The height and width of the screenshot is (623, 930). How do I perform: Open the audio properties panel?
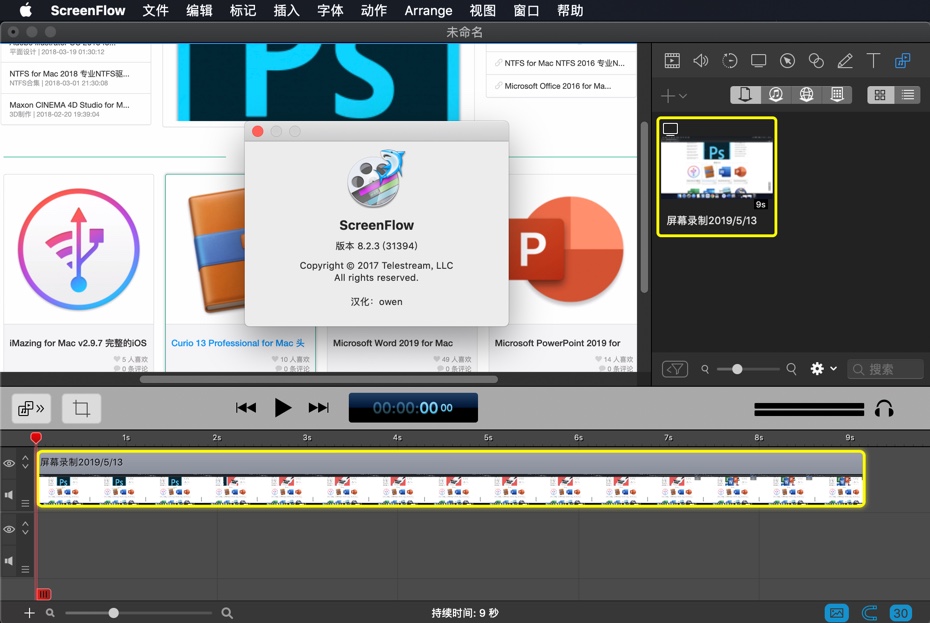tap(701, 60)
